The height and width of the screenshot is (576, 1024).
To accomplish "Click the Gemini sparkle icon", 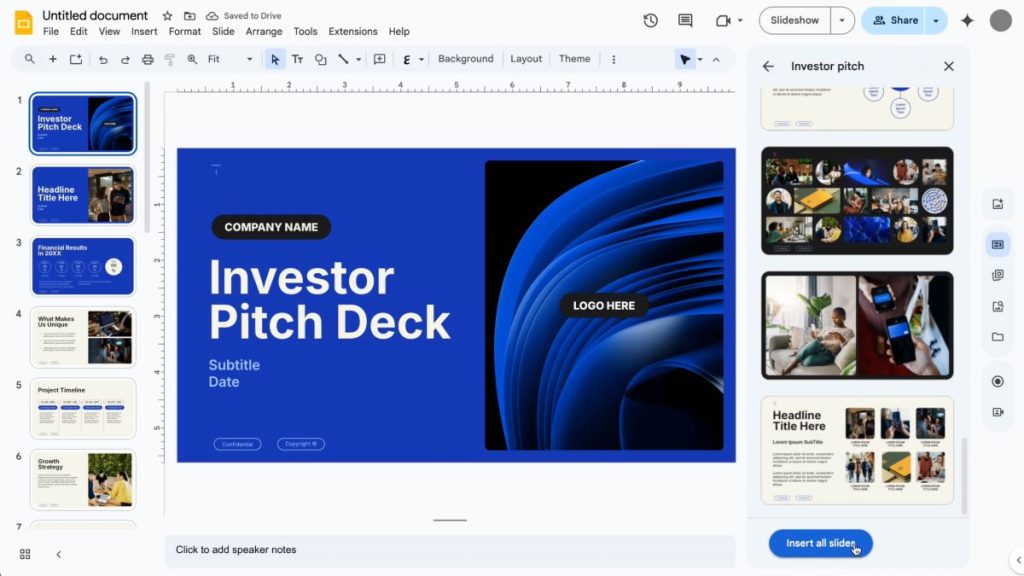I will click(967, 20).
